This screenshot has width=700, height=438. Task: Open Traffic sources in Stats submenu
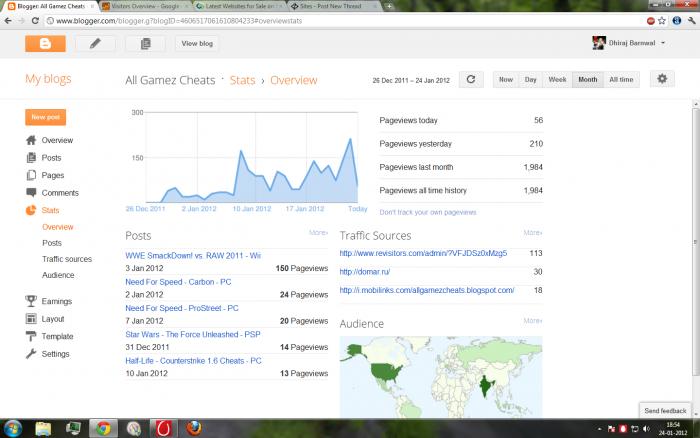[x=67, y=259]
